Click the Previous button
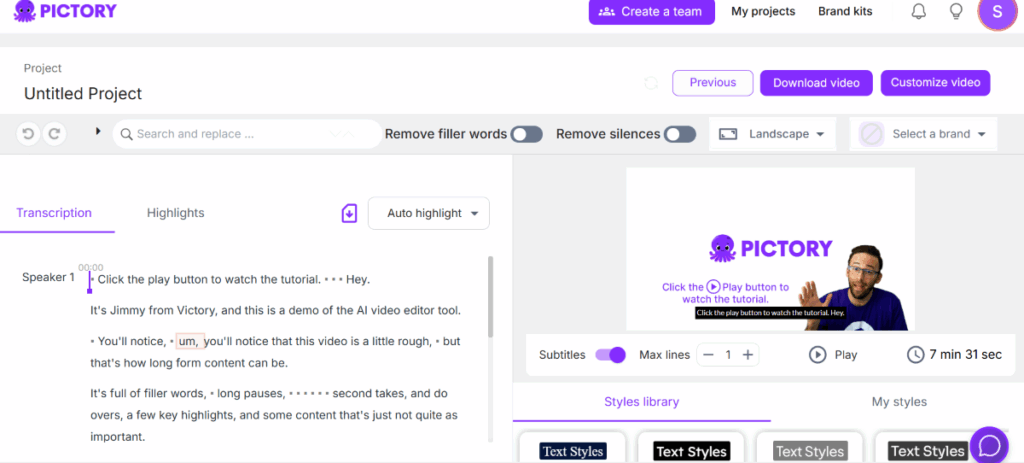Viewport: 1024px width, 463px height. [x=713, y=83]
